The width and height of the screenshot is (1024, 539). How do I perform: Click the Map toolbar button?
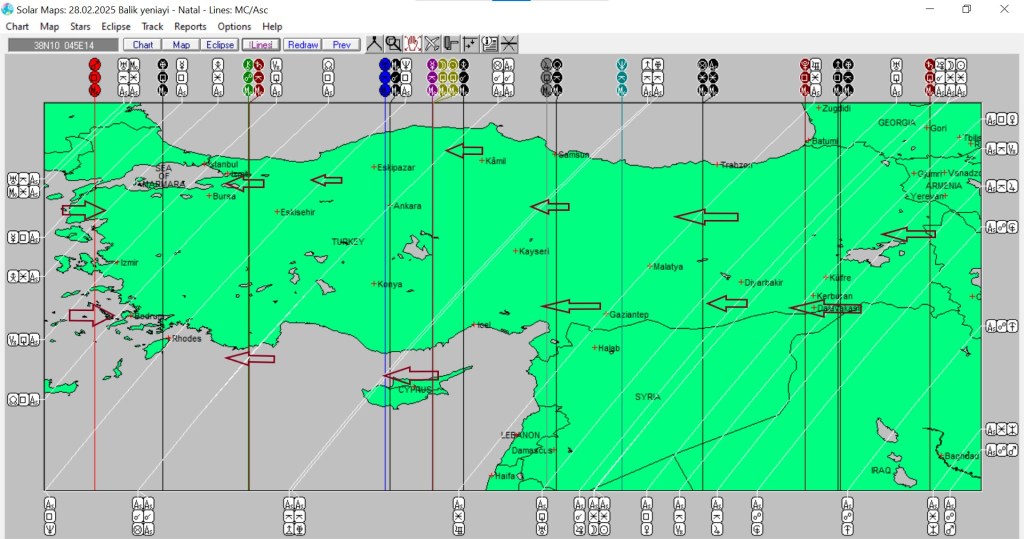(x=181, y=45)
